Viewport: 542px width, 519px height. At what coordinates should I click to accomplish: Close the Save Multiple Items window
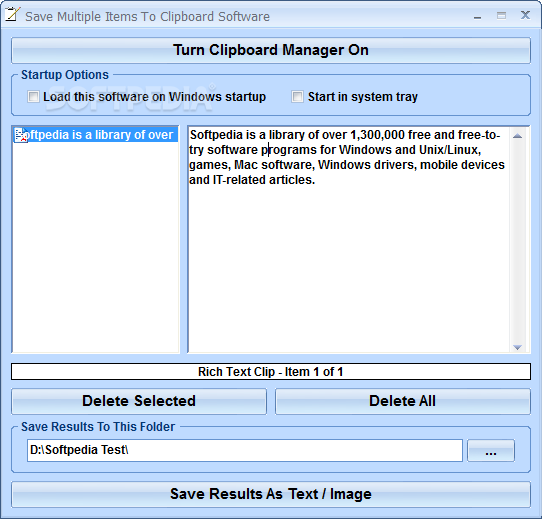[x=525, y=15]
